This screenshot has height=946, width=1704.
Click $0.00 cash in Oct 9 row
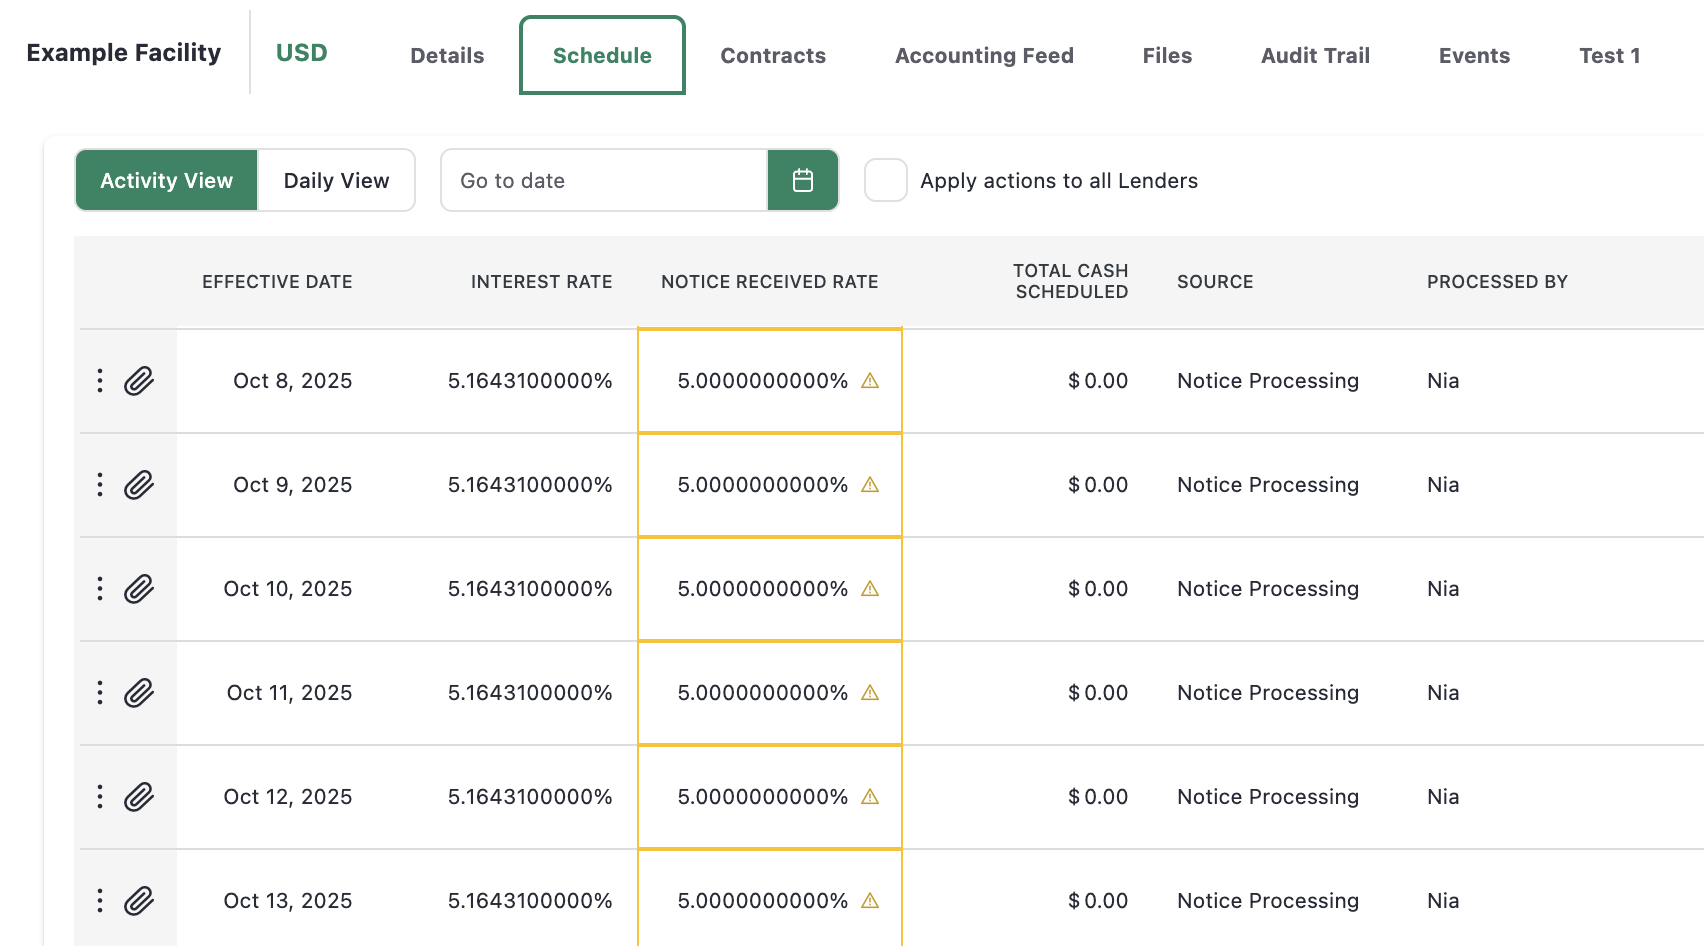1098,485
